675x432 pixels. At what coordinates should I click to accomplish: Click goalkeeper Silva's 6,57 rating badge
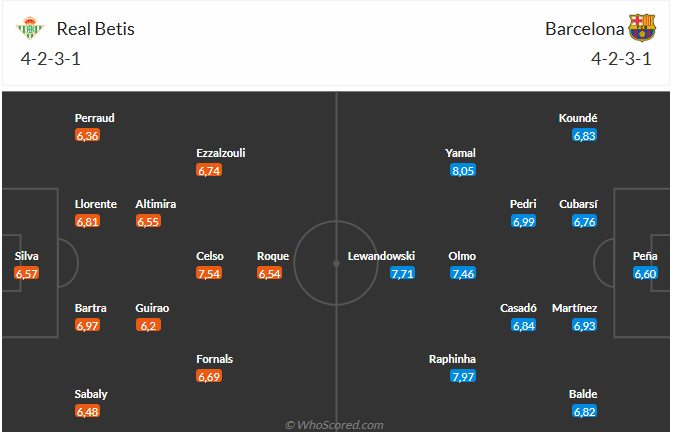27,273
